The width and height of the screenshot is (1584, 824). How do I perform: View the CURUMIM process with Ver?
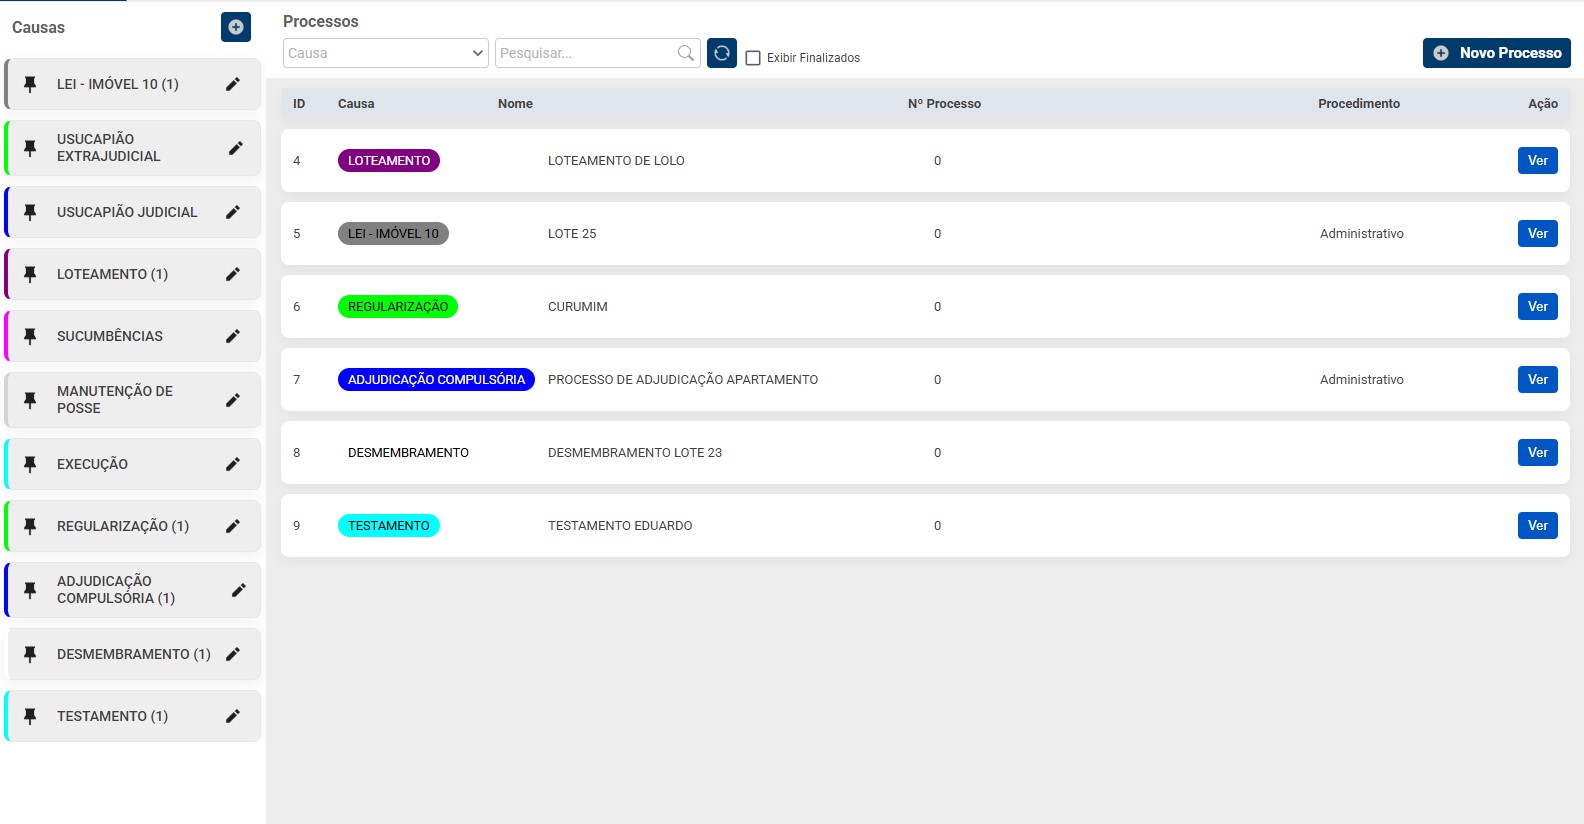pyautogui.click(x=1537, y=307)
